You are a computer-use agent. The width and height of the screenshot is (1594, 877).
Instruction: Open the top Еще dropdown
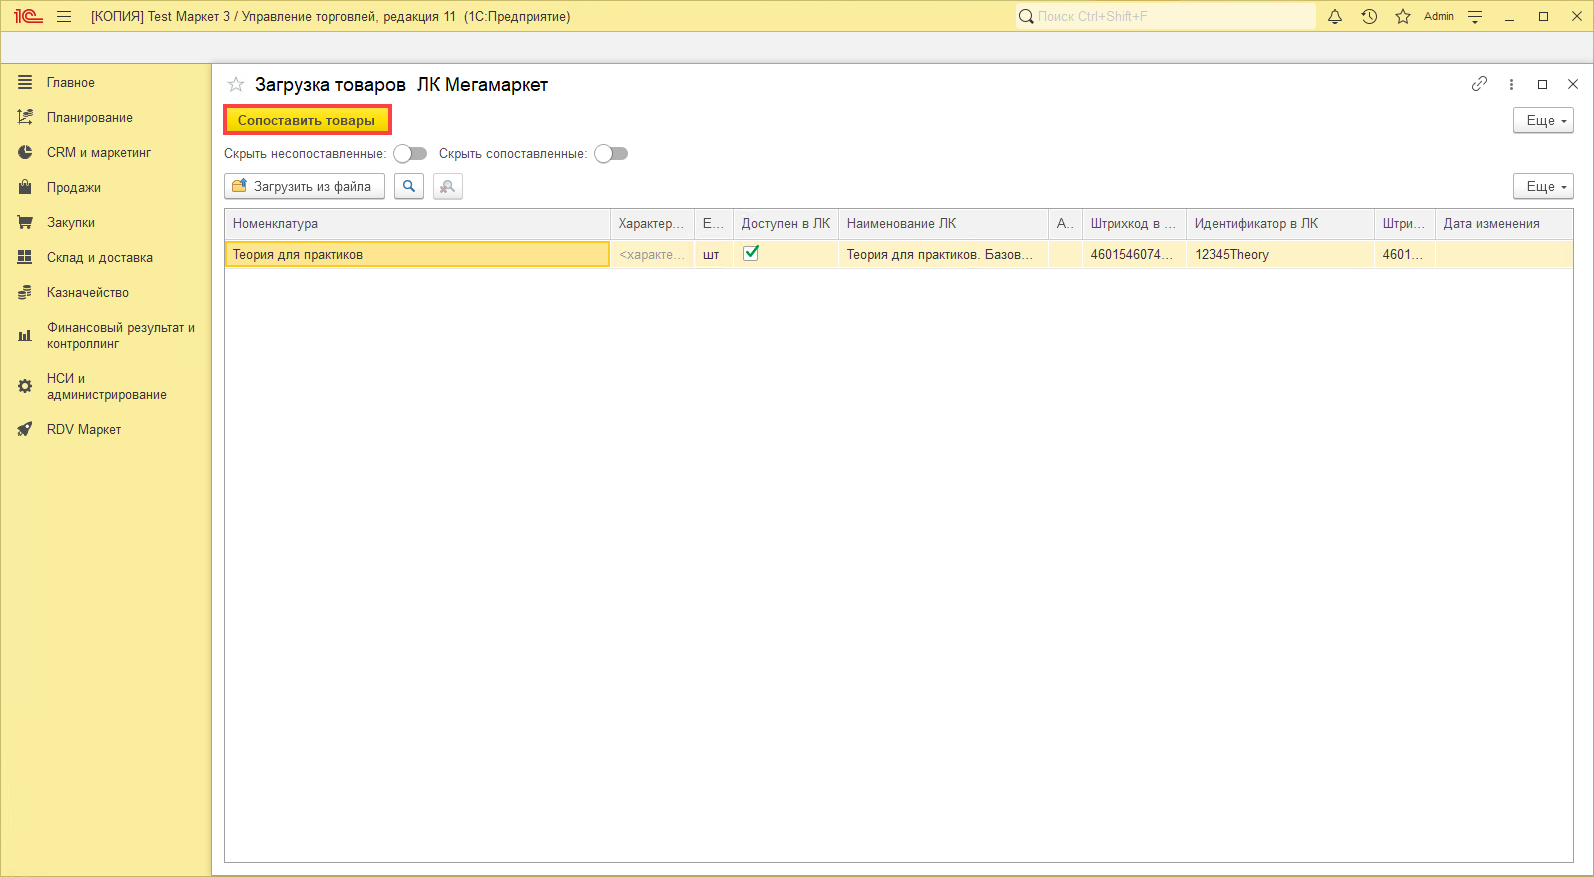point(1543,120)
